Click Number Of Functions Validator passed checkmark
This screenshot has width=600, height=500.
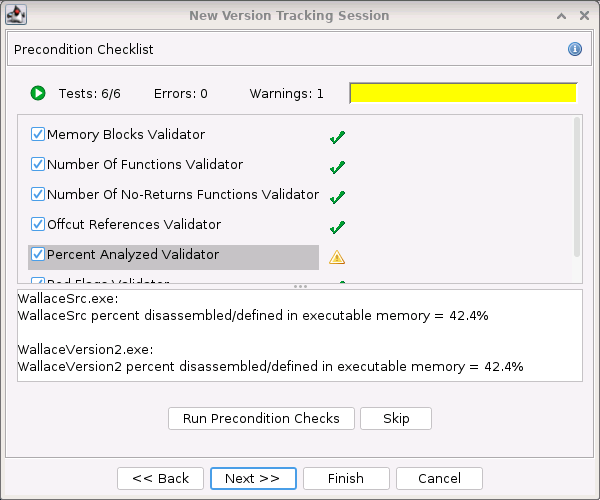(337, 167)
